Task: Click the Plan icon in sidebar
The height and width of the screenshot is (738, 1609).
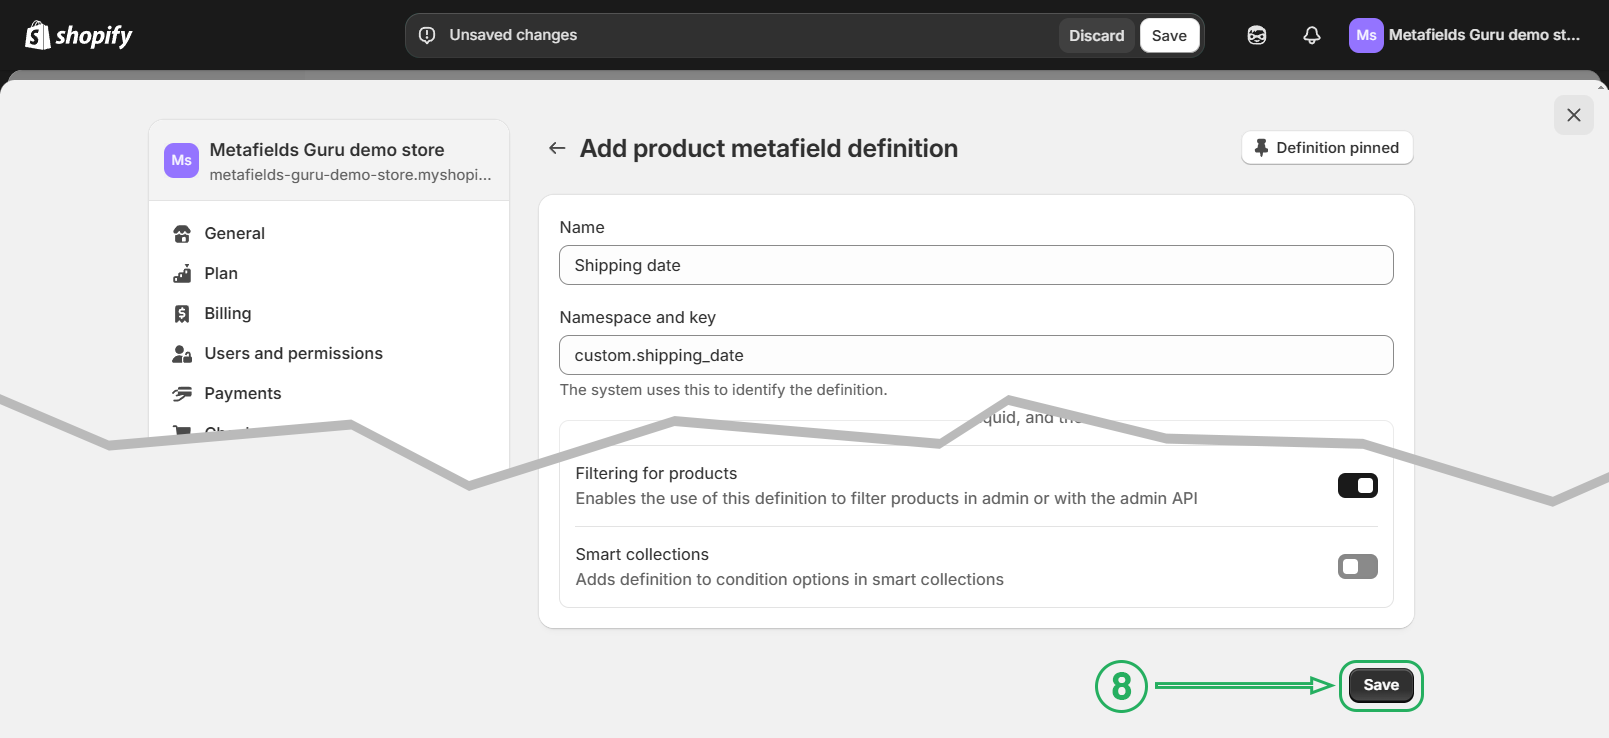Action: [x=182, y=274]
